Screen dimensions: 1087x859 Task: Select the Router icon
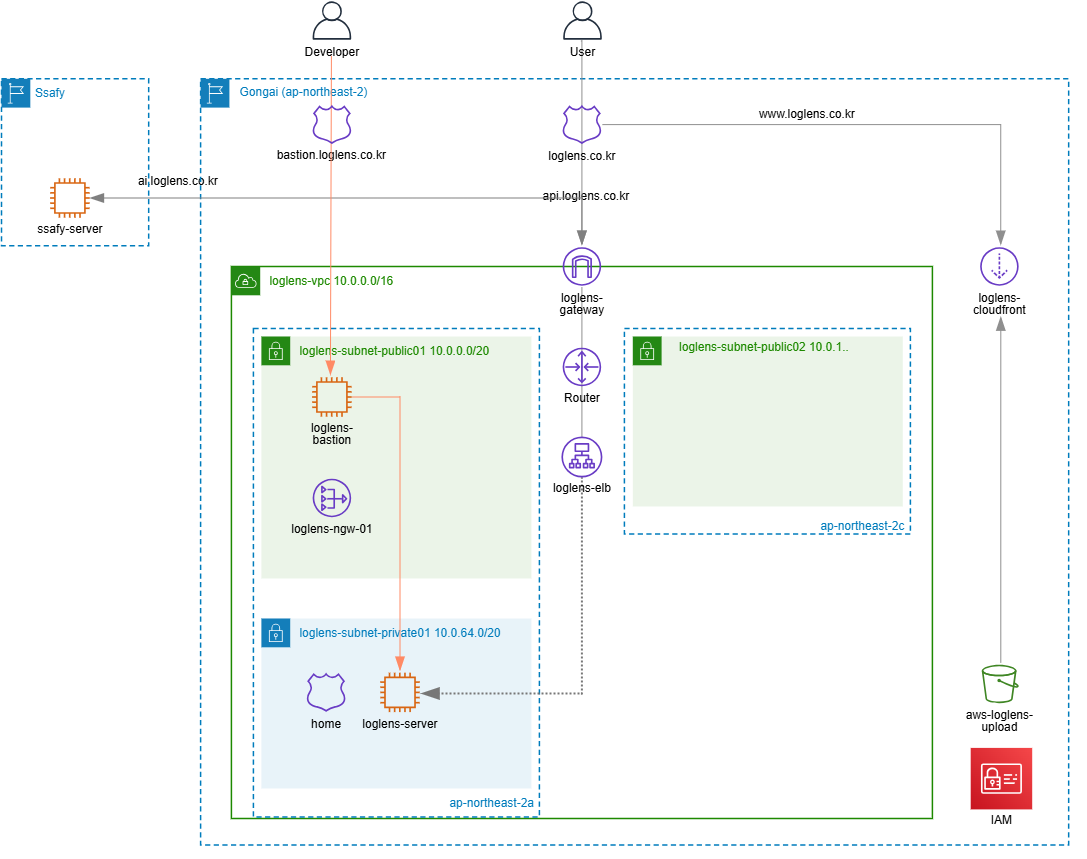point(582,367)
